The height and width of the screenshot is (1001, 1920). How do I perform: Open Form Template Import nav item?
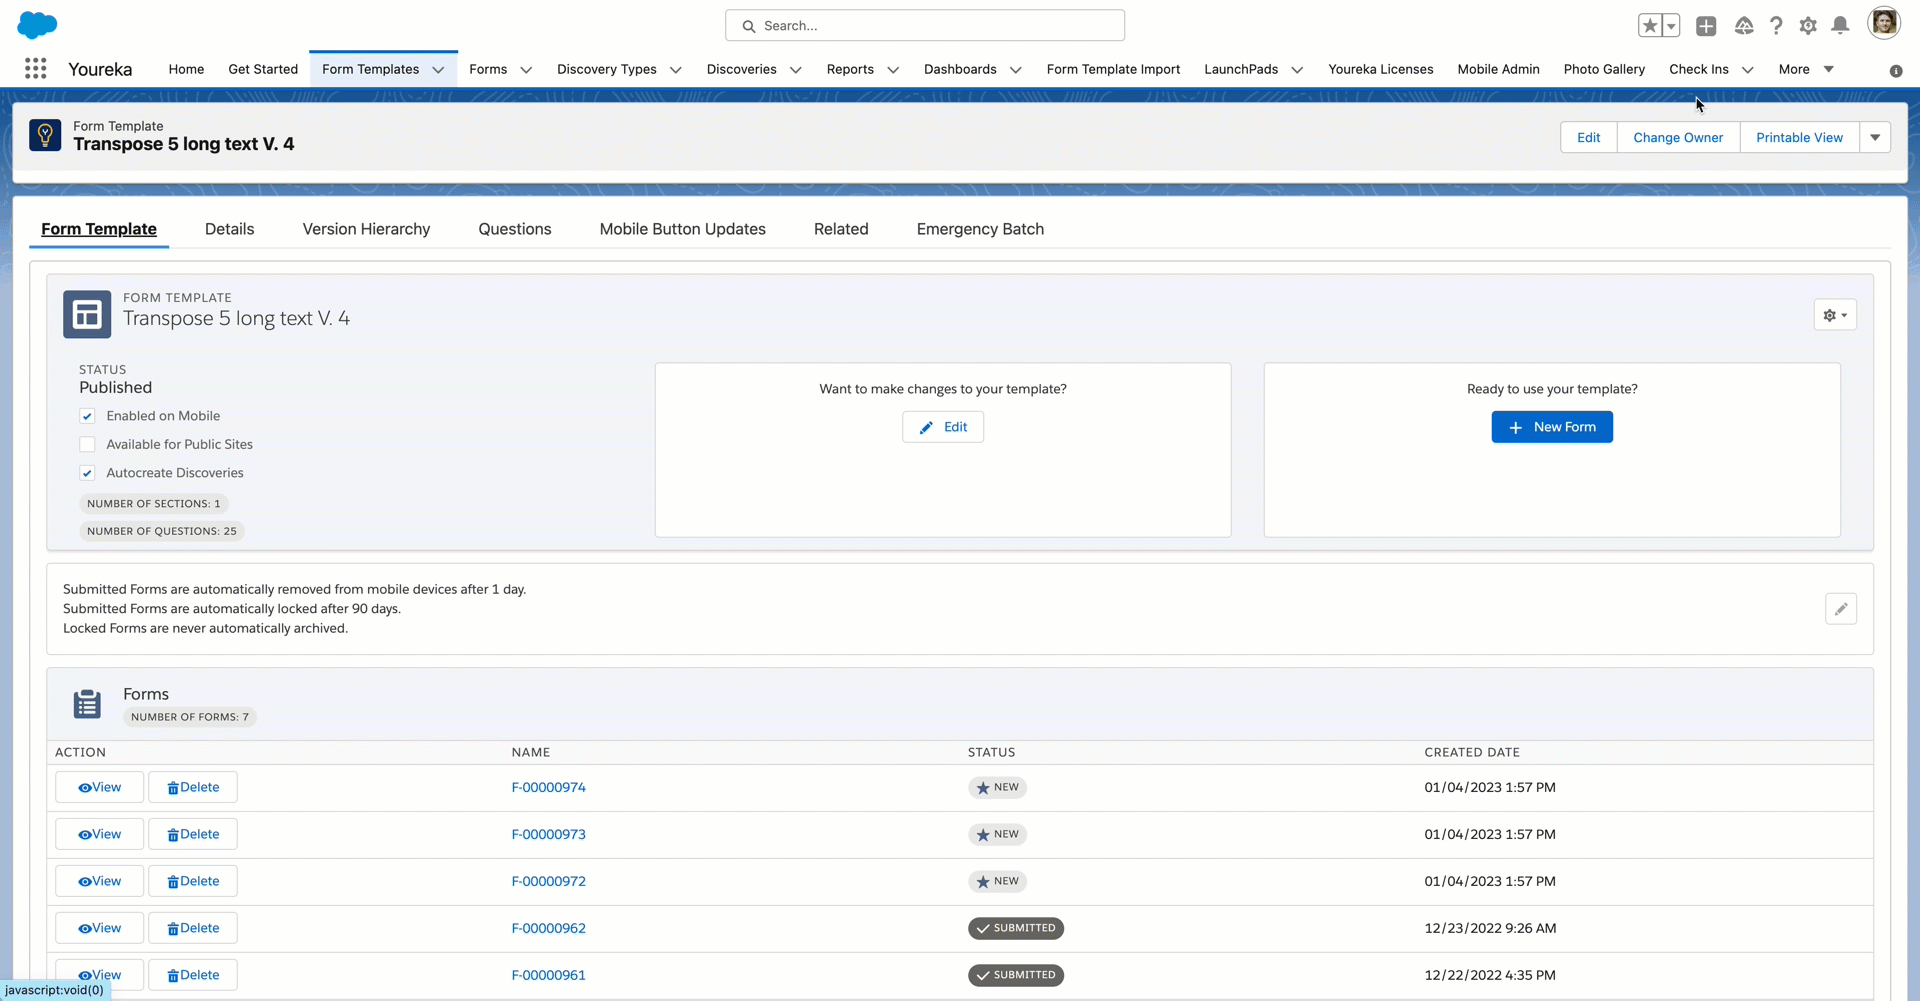pyautogui.click(x=1113, y=69)
